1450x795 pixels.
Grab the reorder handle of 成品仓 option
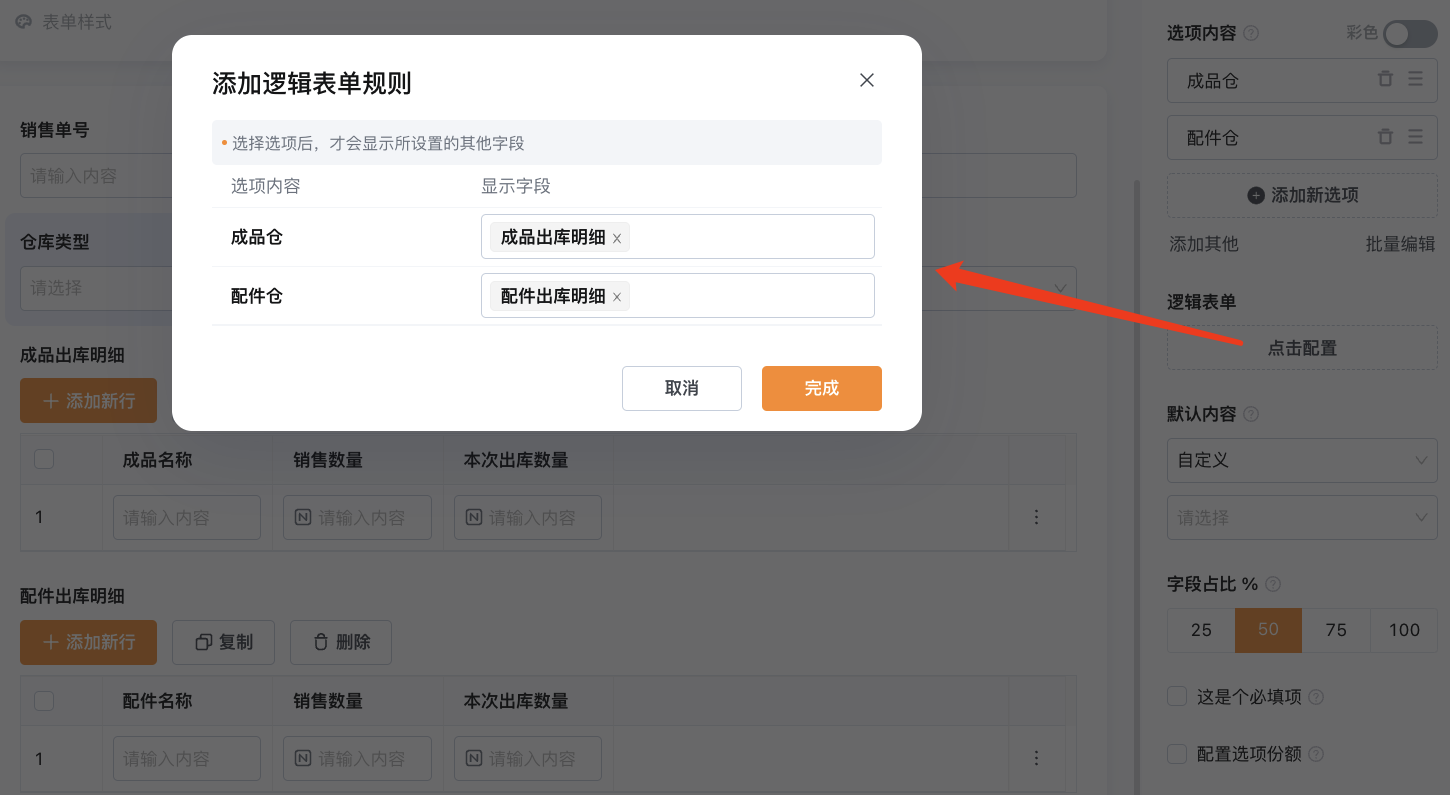[x=1415, y=79]
